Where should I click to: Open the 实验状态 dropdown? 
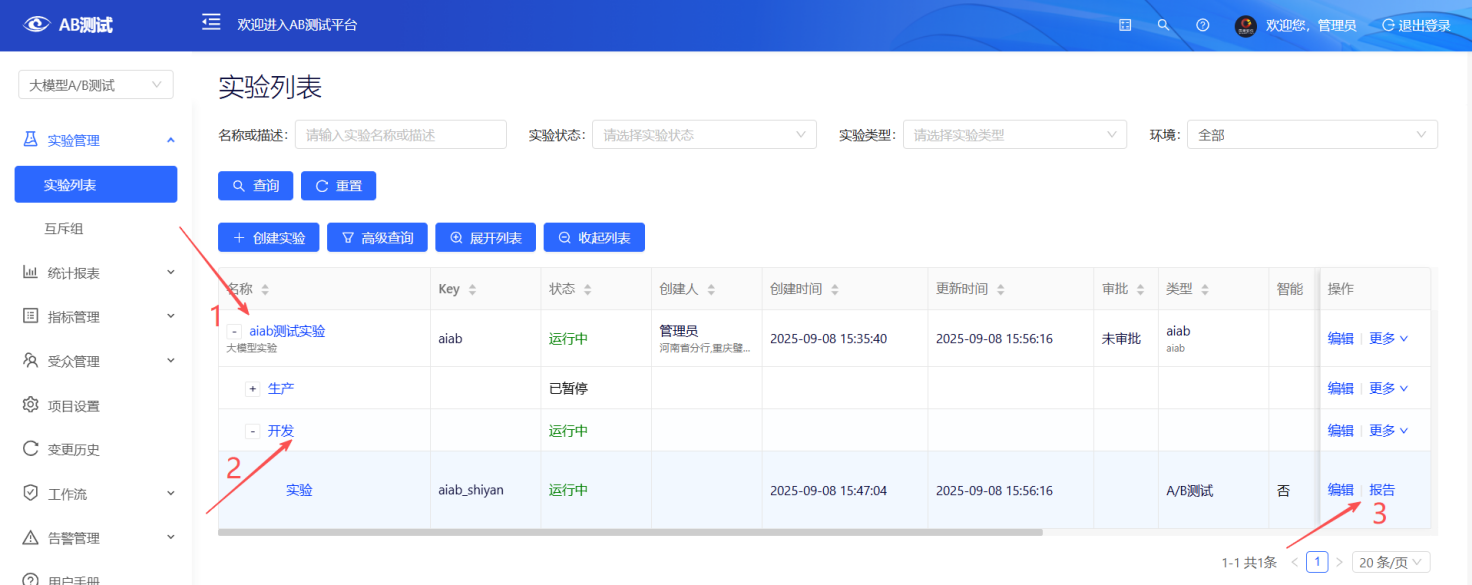704,135
